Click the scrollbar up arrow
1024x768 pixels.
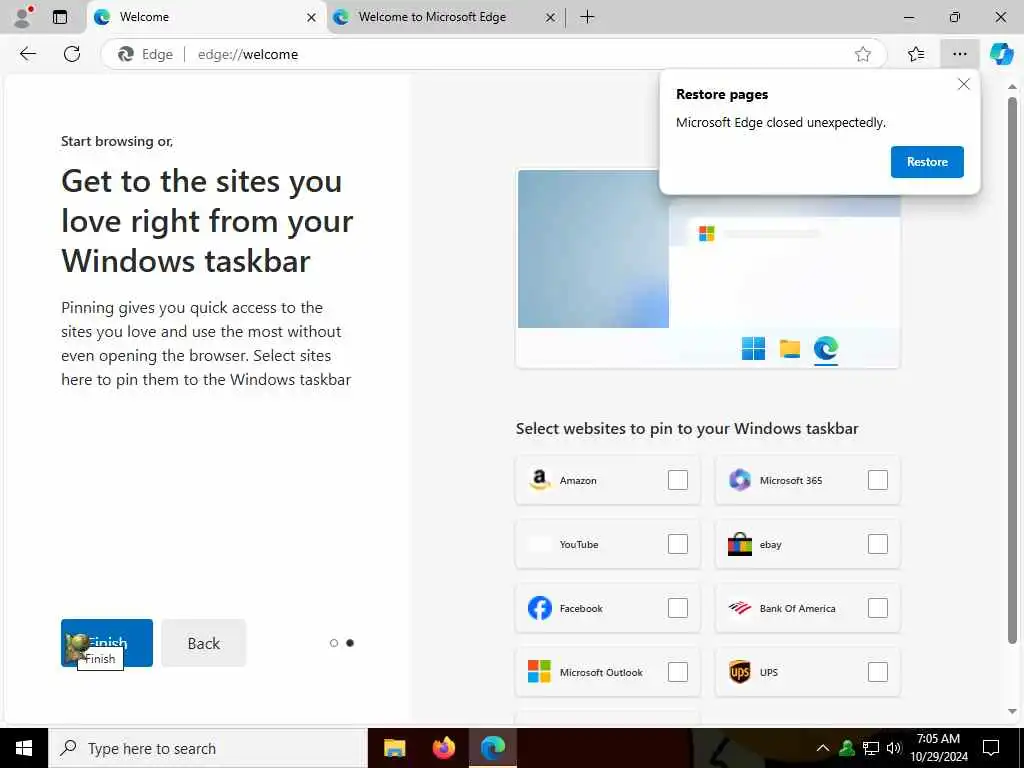(x=1012, y=86)
